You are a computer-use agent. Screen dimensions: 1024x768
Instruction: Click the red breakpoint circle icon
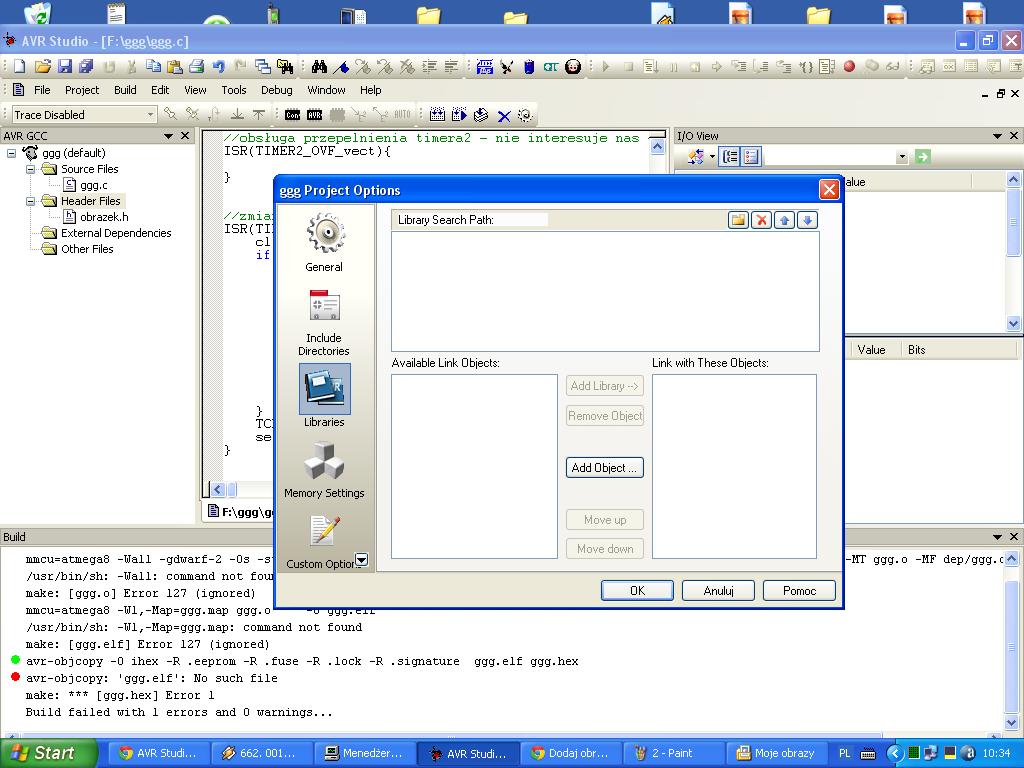(849, 66)
